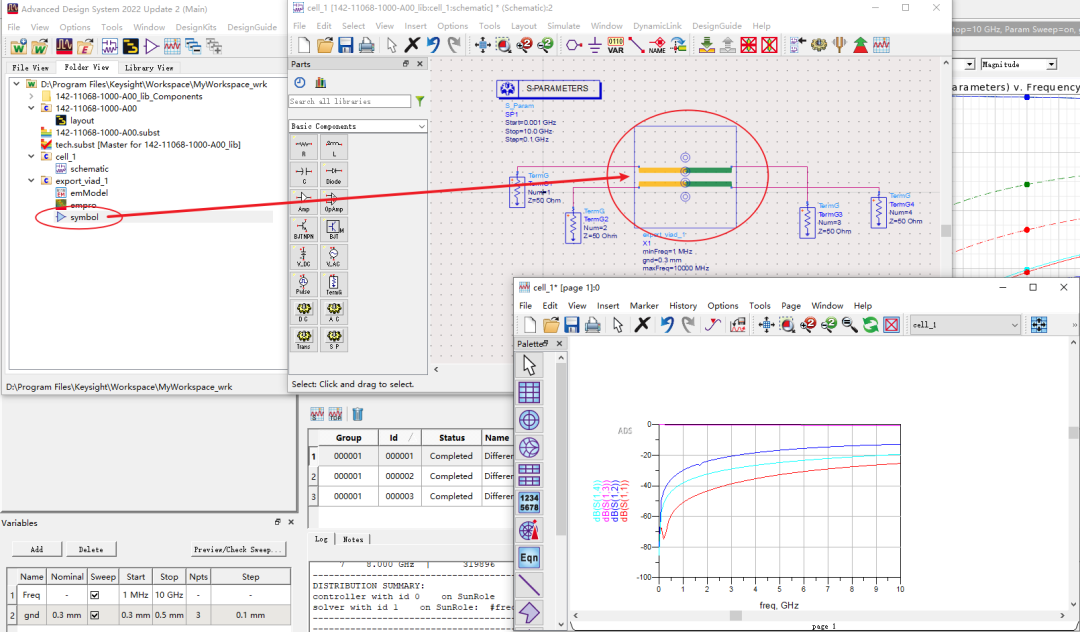
Task: Create a new workspace in ADS Main
Action: (19, 47)
